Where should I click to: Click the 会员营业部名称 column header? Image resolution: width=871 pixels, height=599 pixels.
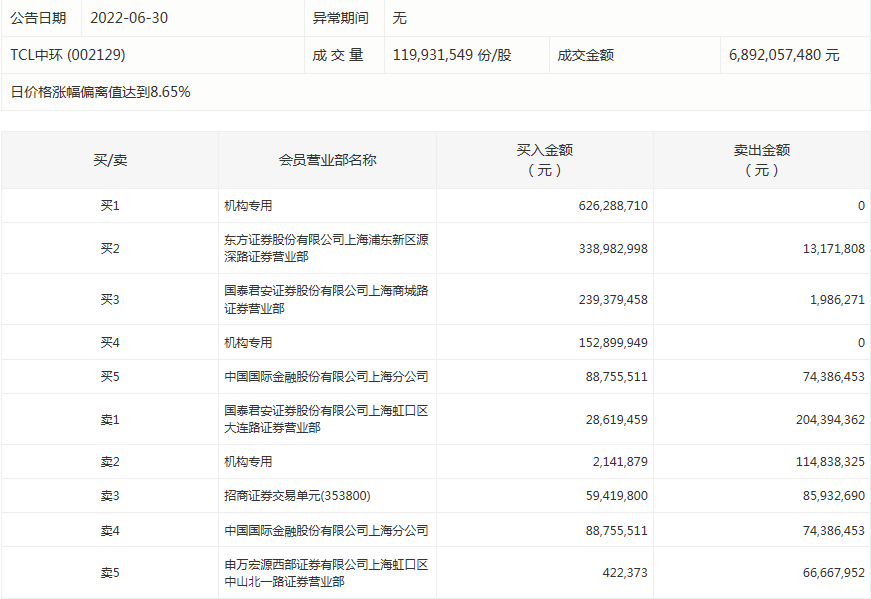327,160
